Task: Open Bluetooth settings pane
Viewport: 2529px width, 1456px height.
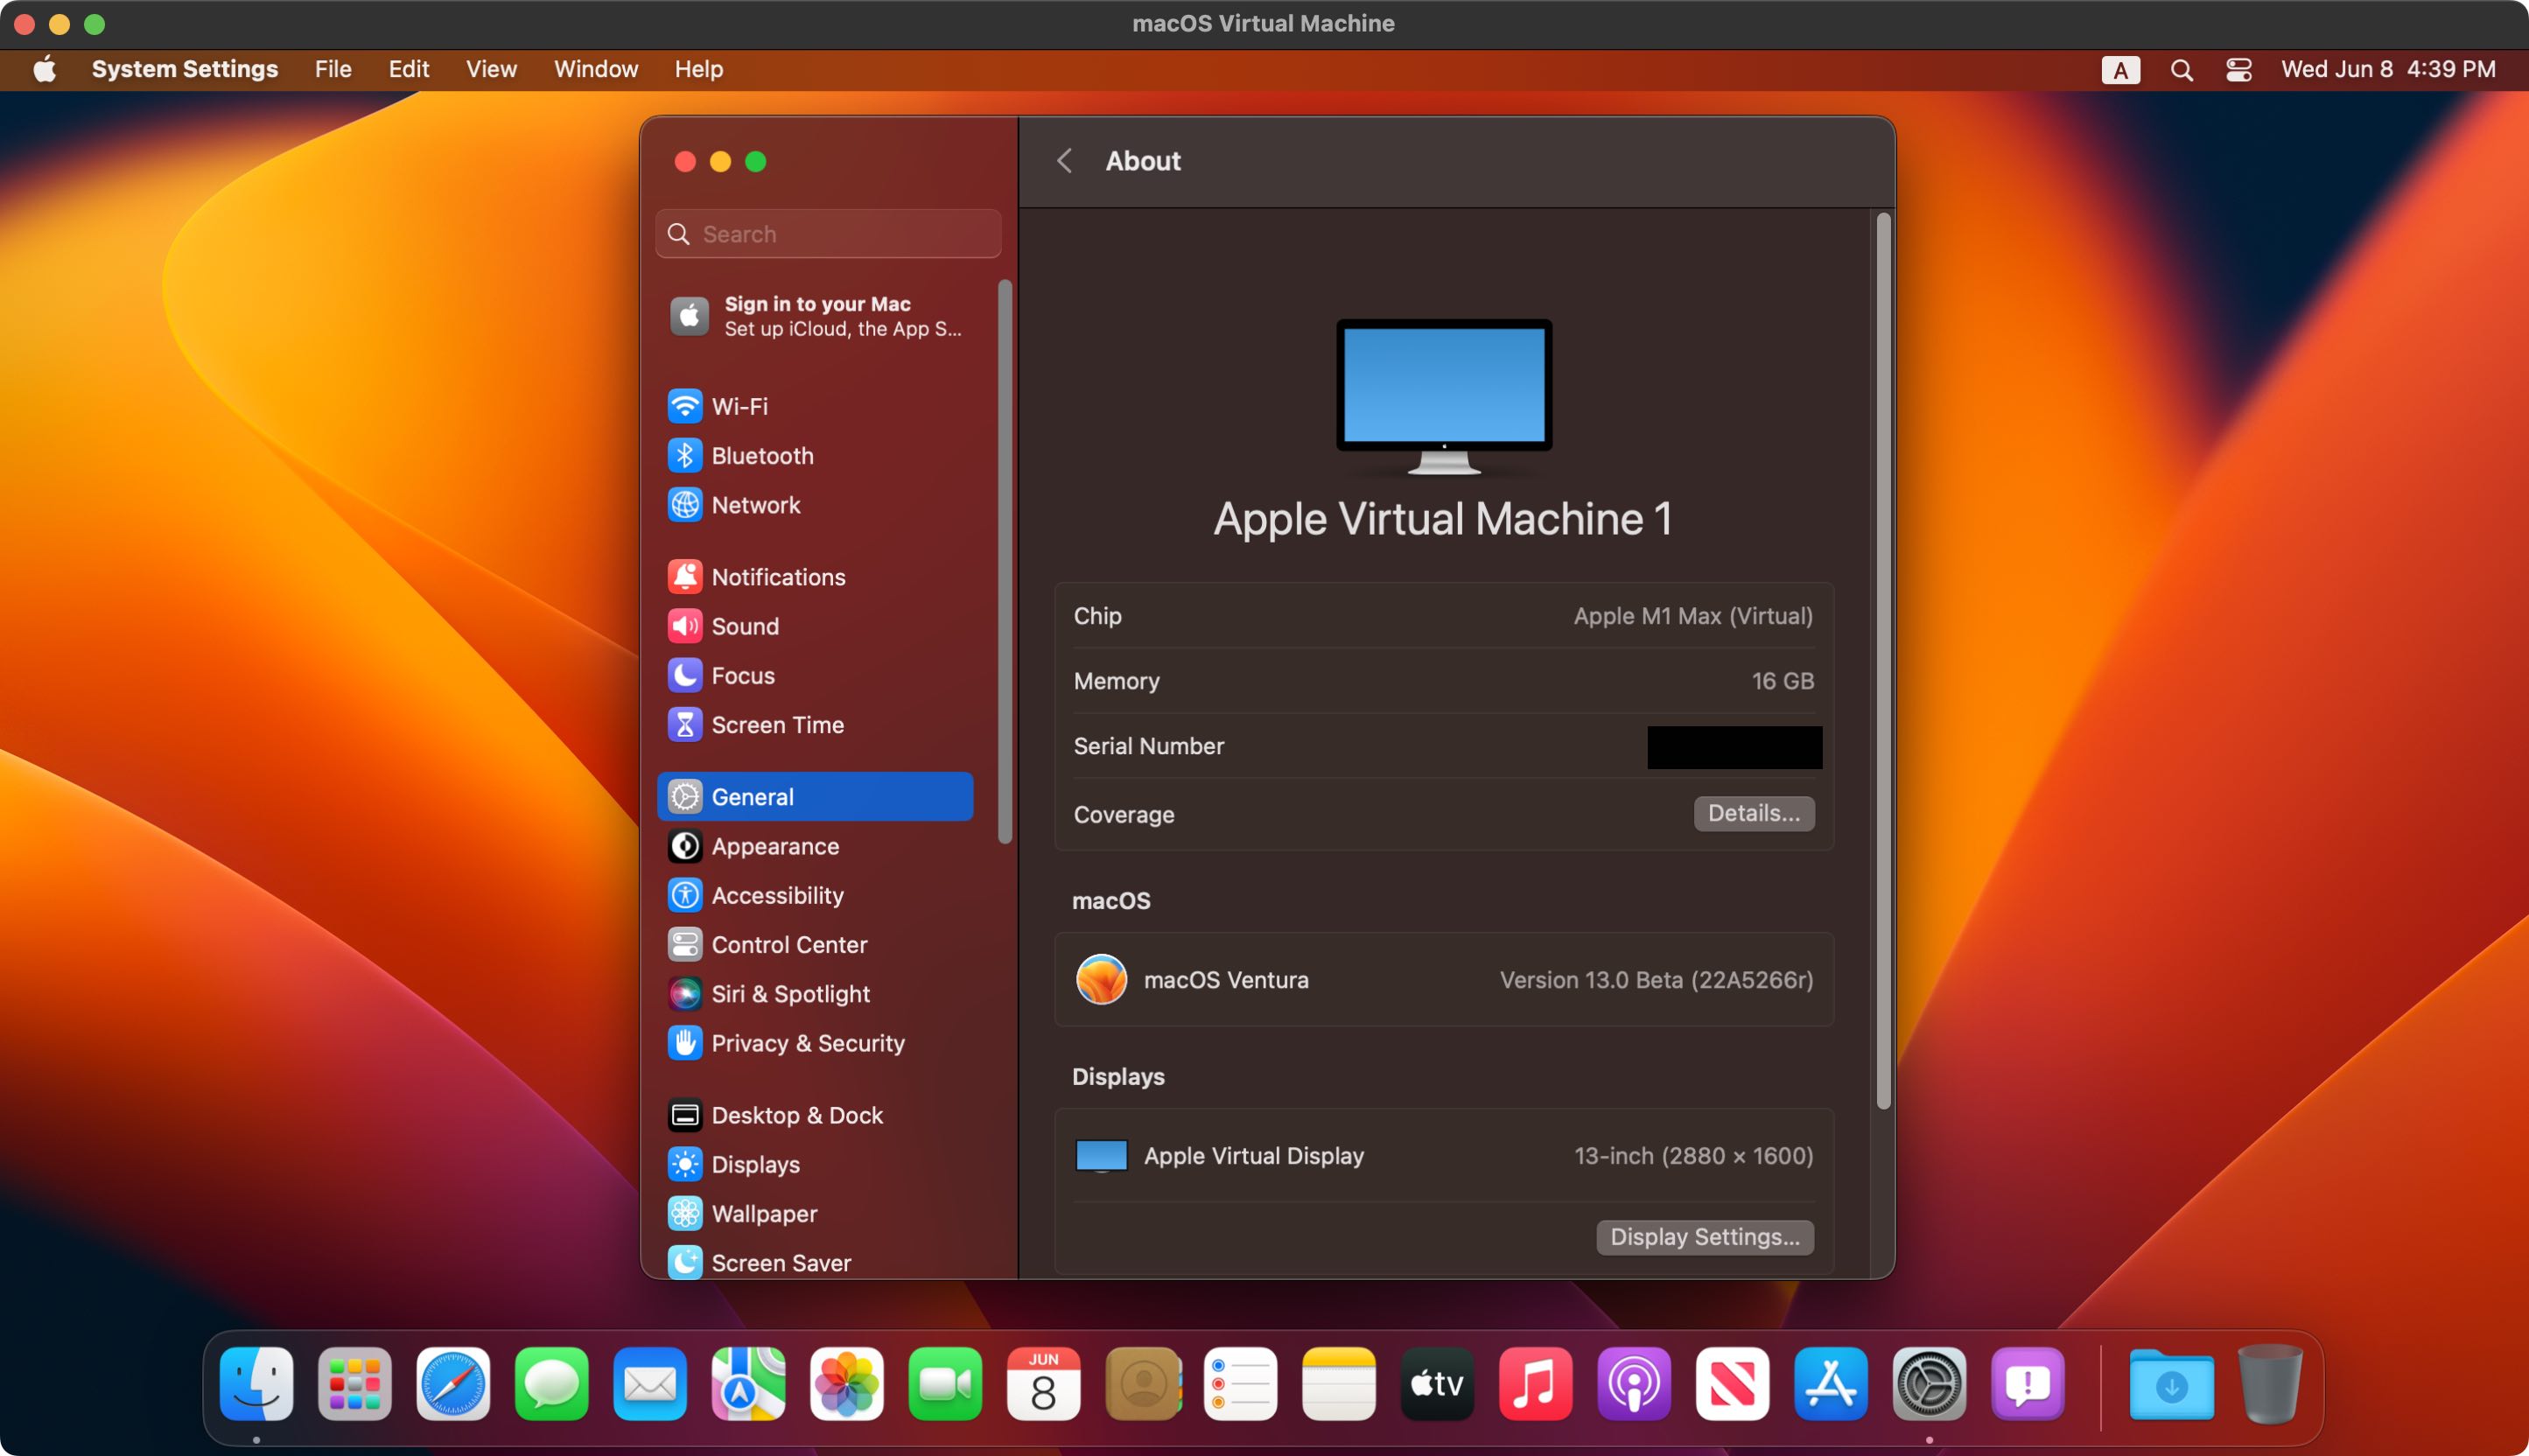Action: coord(815,456)
